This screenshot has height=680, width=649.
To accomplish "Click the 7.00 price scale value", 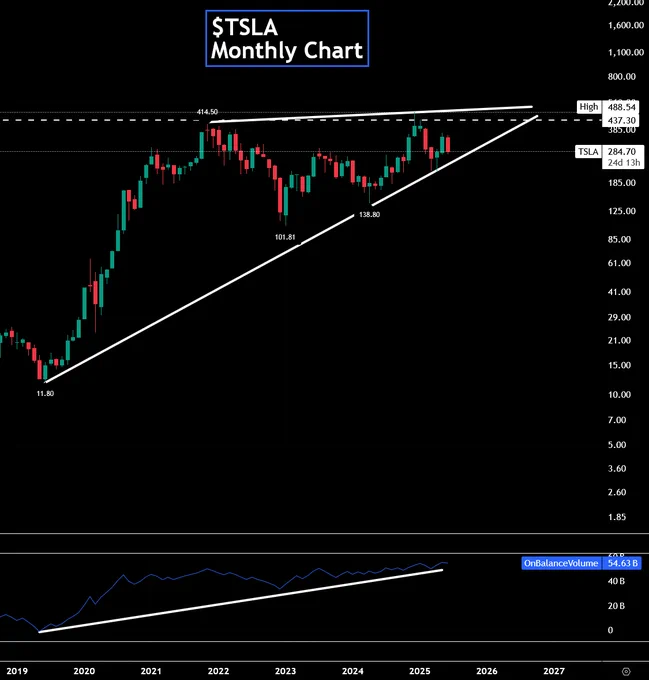I will (617, 420).
